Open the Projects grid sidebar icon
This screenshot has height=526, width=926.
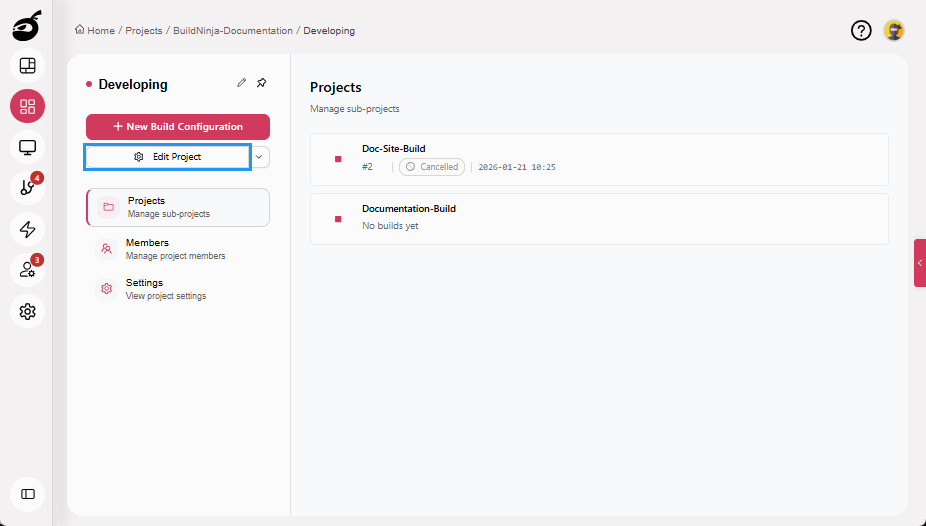27,106
